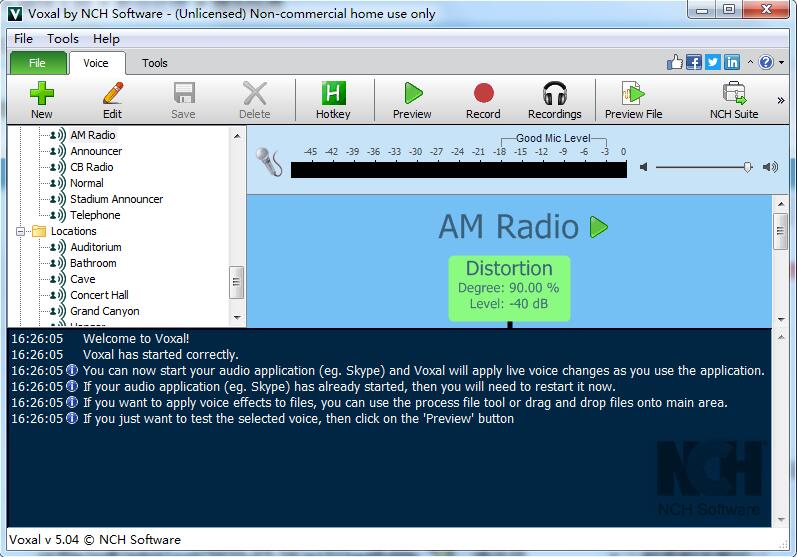Viewport: 797px width, 557px height.
Task: Play AM Radio using green triangle
Action: coord(599,227)
